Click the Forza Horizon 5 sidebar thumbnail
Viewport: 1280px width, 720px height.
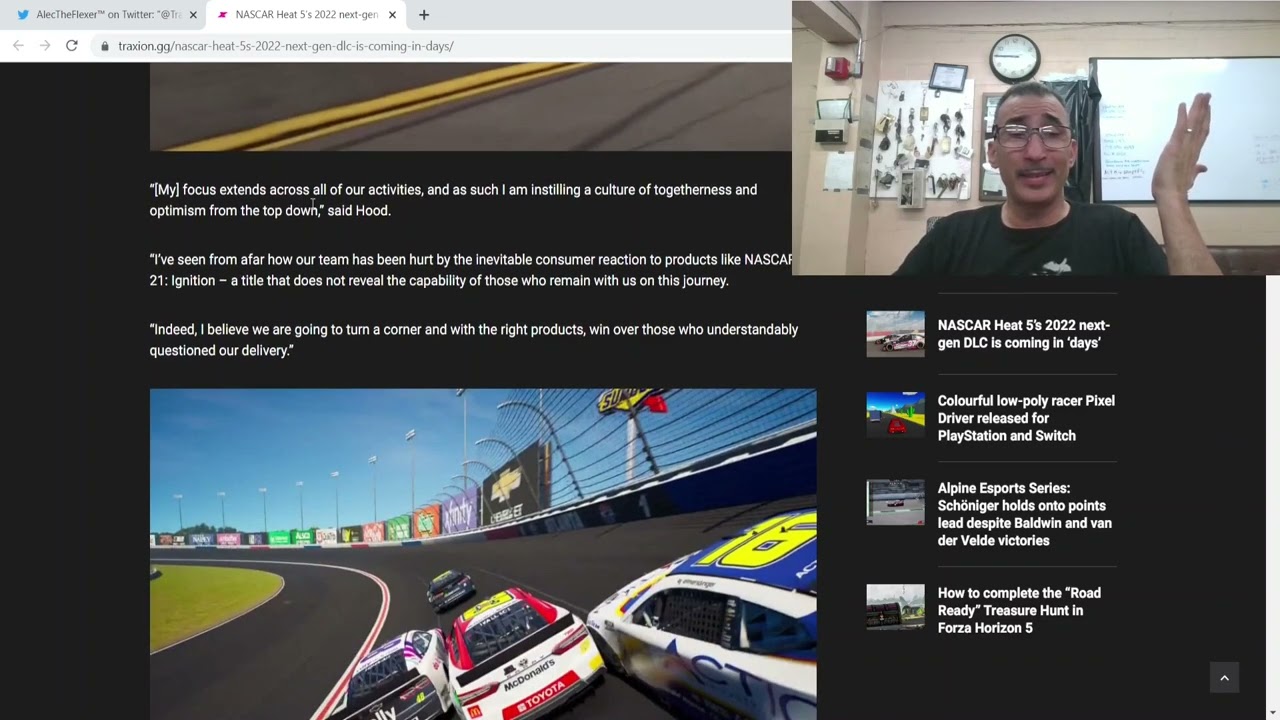(x=895, y=607)
